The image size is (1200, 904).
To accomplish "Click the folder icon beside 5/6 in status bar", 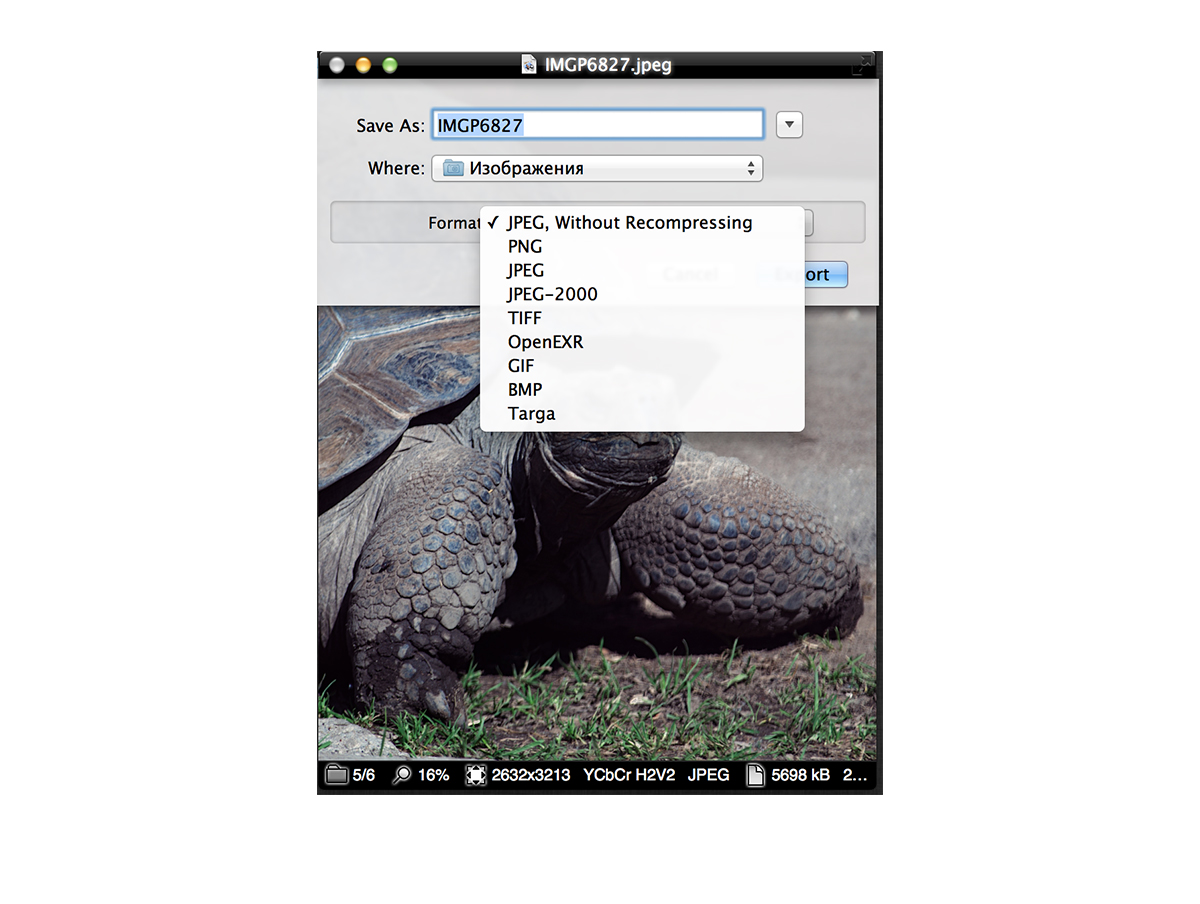I will 337,775.
